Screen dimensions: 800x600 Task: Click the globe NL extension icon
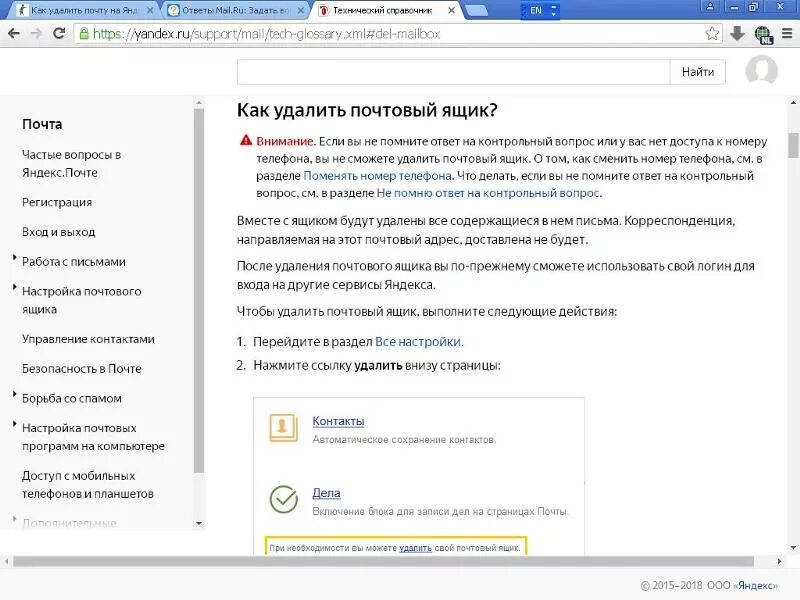763,35
